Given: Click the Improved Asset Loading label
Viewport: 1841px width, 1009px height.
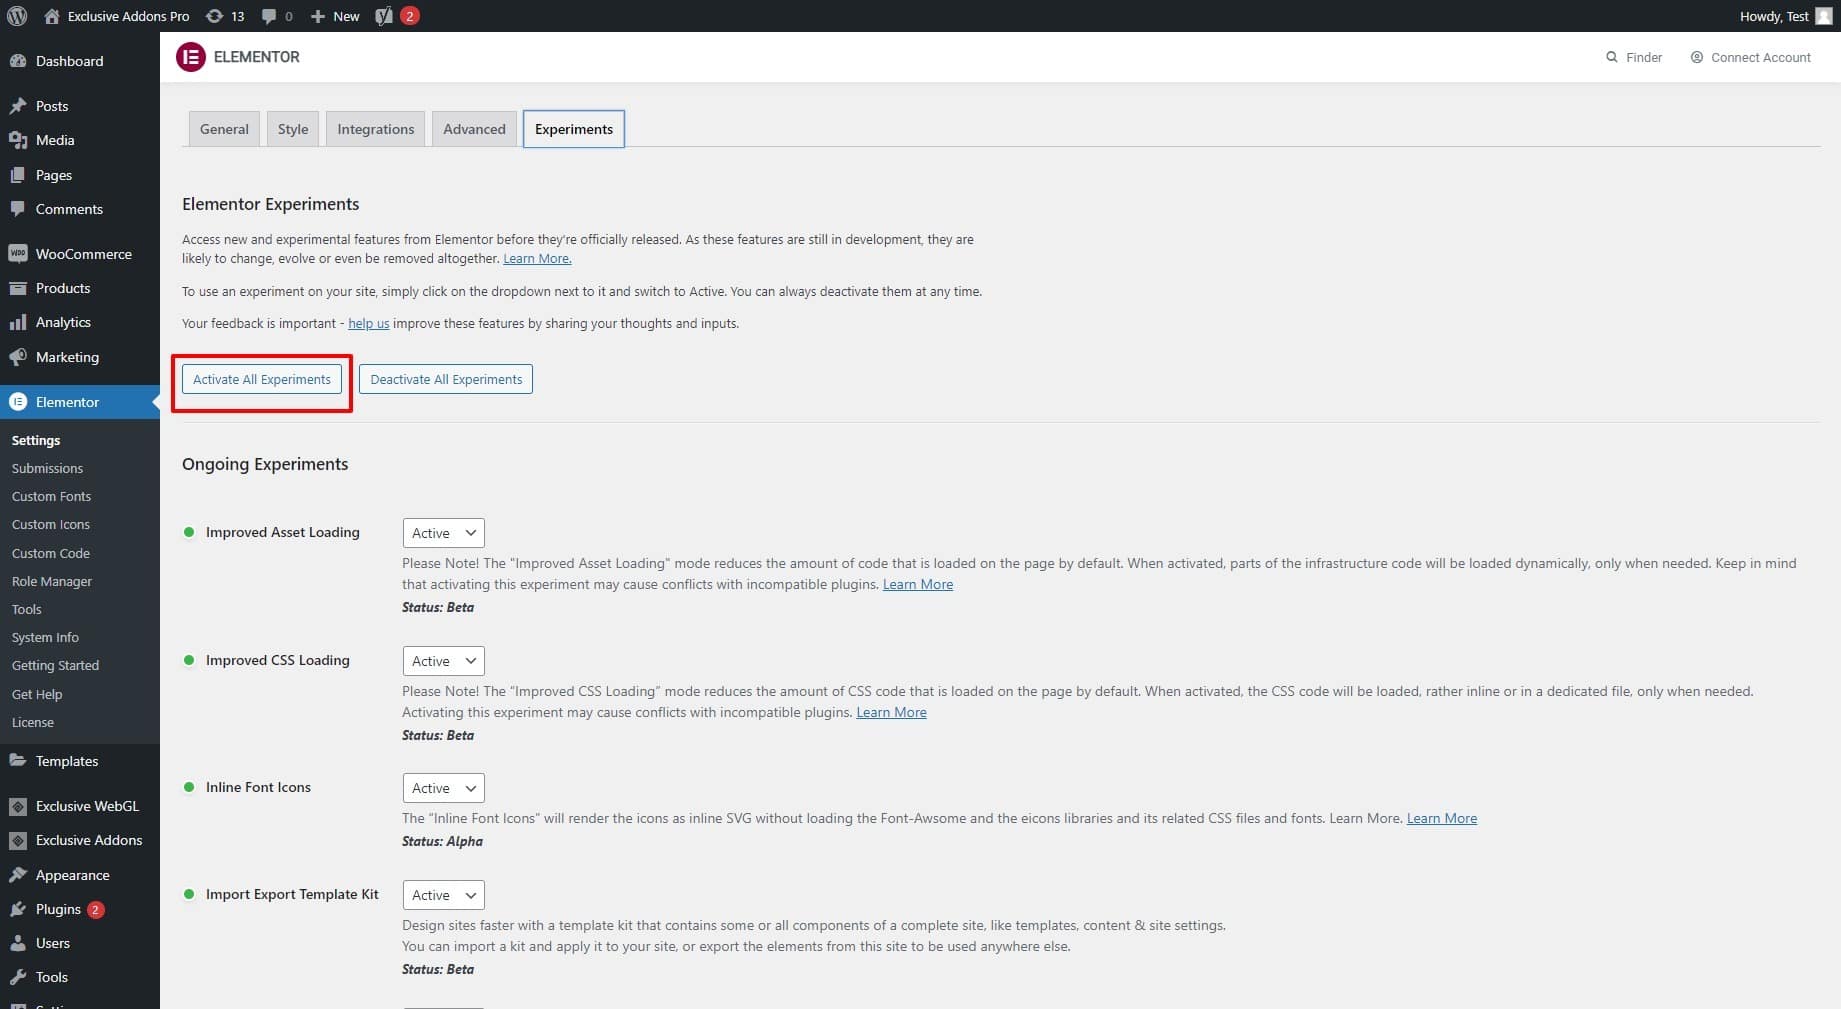Looking at the screenshot, I should 283,532.
